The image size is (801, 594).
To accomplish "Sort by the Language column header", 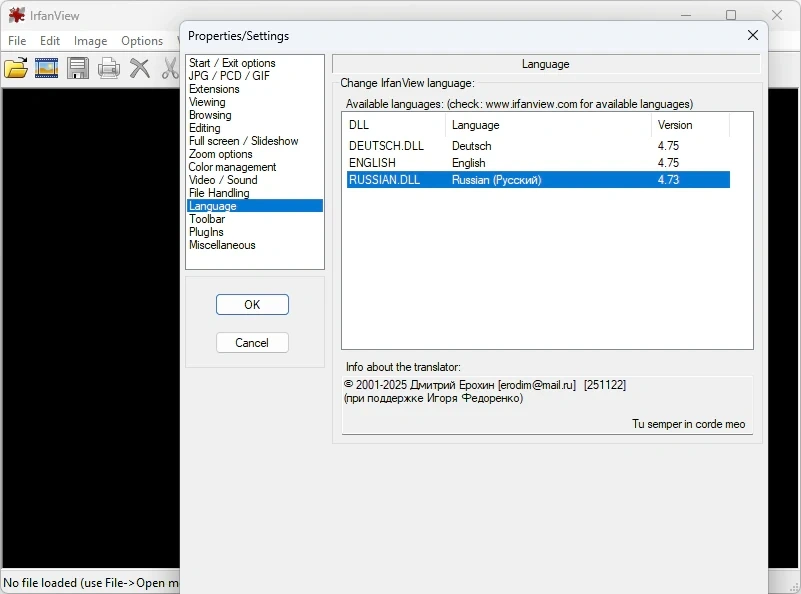I will [x=548, y=125].
